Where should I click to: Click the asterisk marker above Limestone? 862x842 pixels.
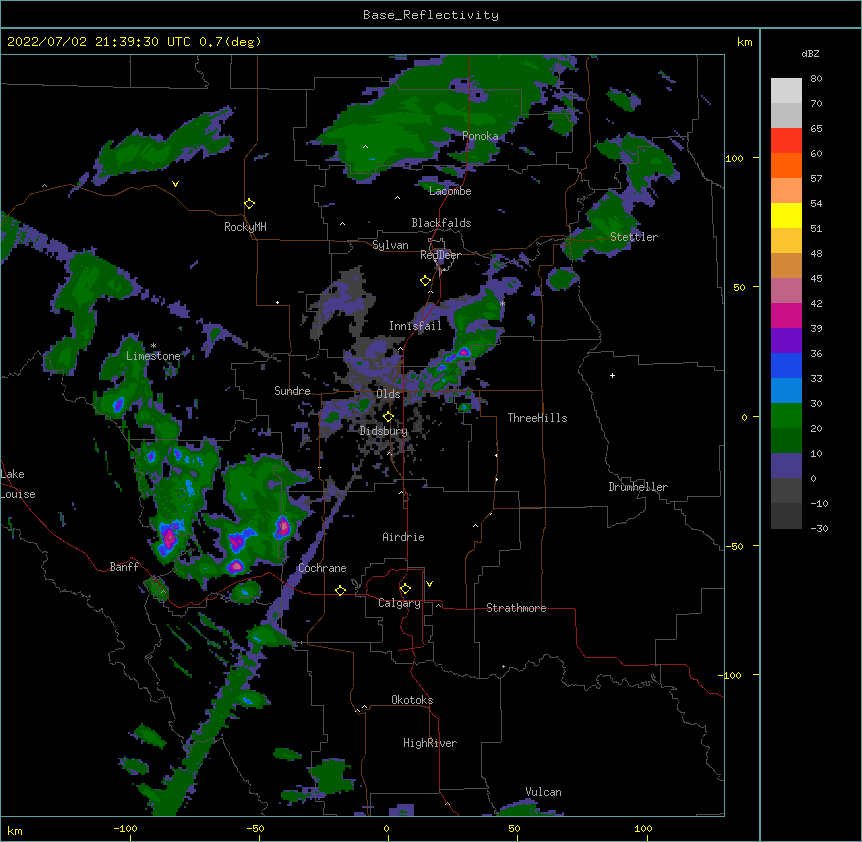(x=153, y=346)
